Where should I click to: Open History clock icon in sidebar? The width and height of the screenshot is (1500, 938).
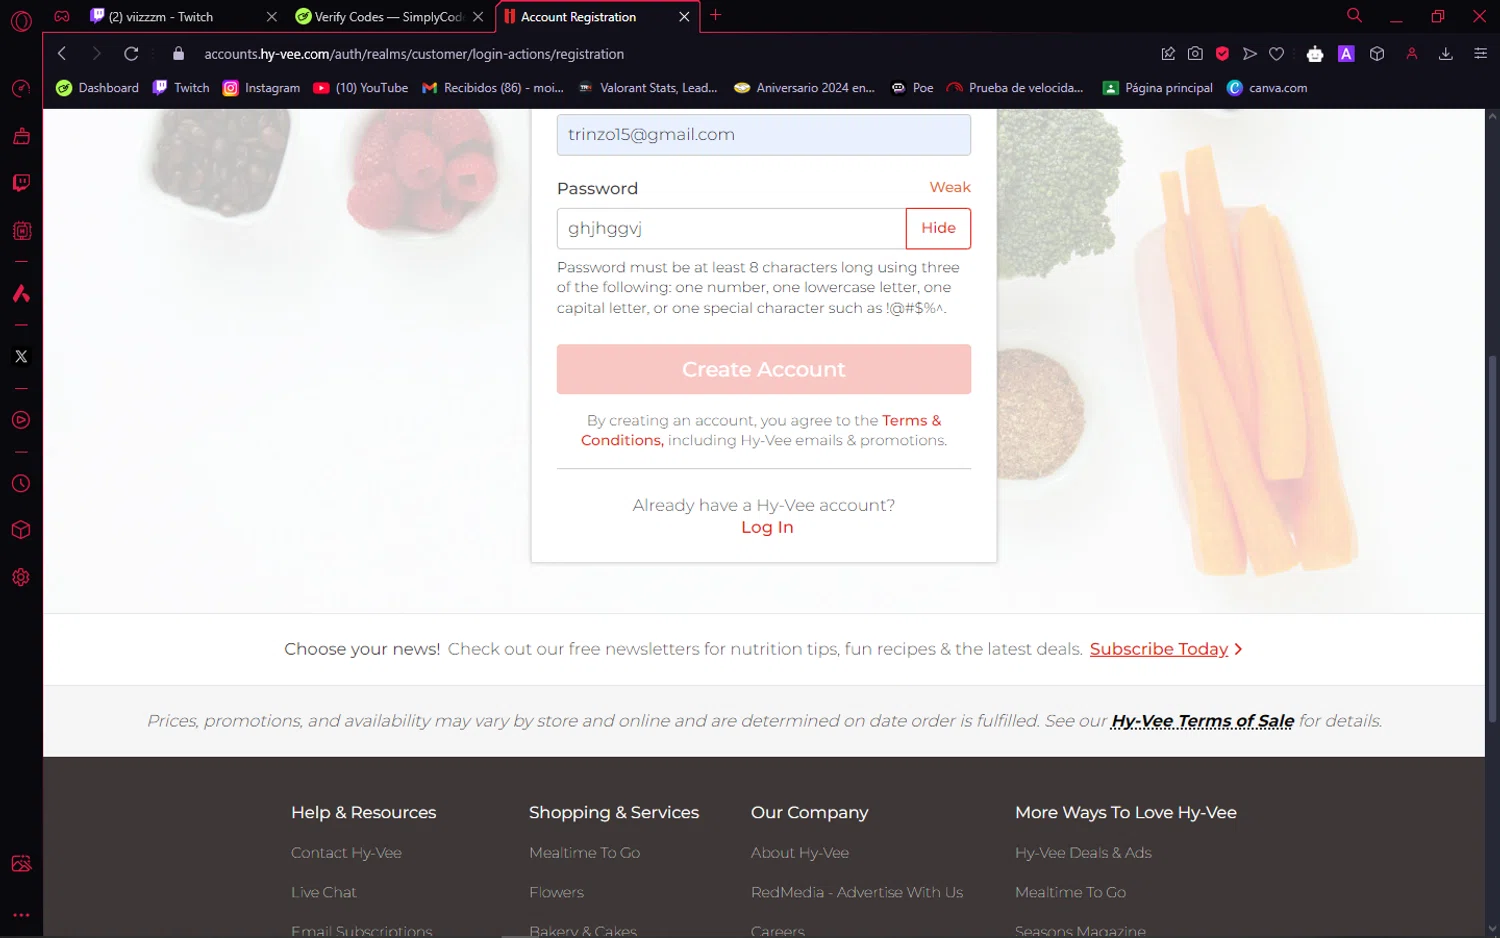[21, 484]
